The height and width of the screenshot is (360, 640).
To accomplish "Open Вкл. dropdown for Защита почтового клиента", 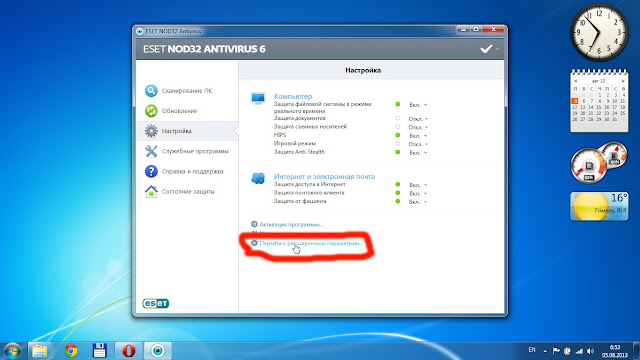I will click(x=418, y=193).
